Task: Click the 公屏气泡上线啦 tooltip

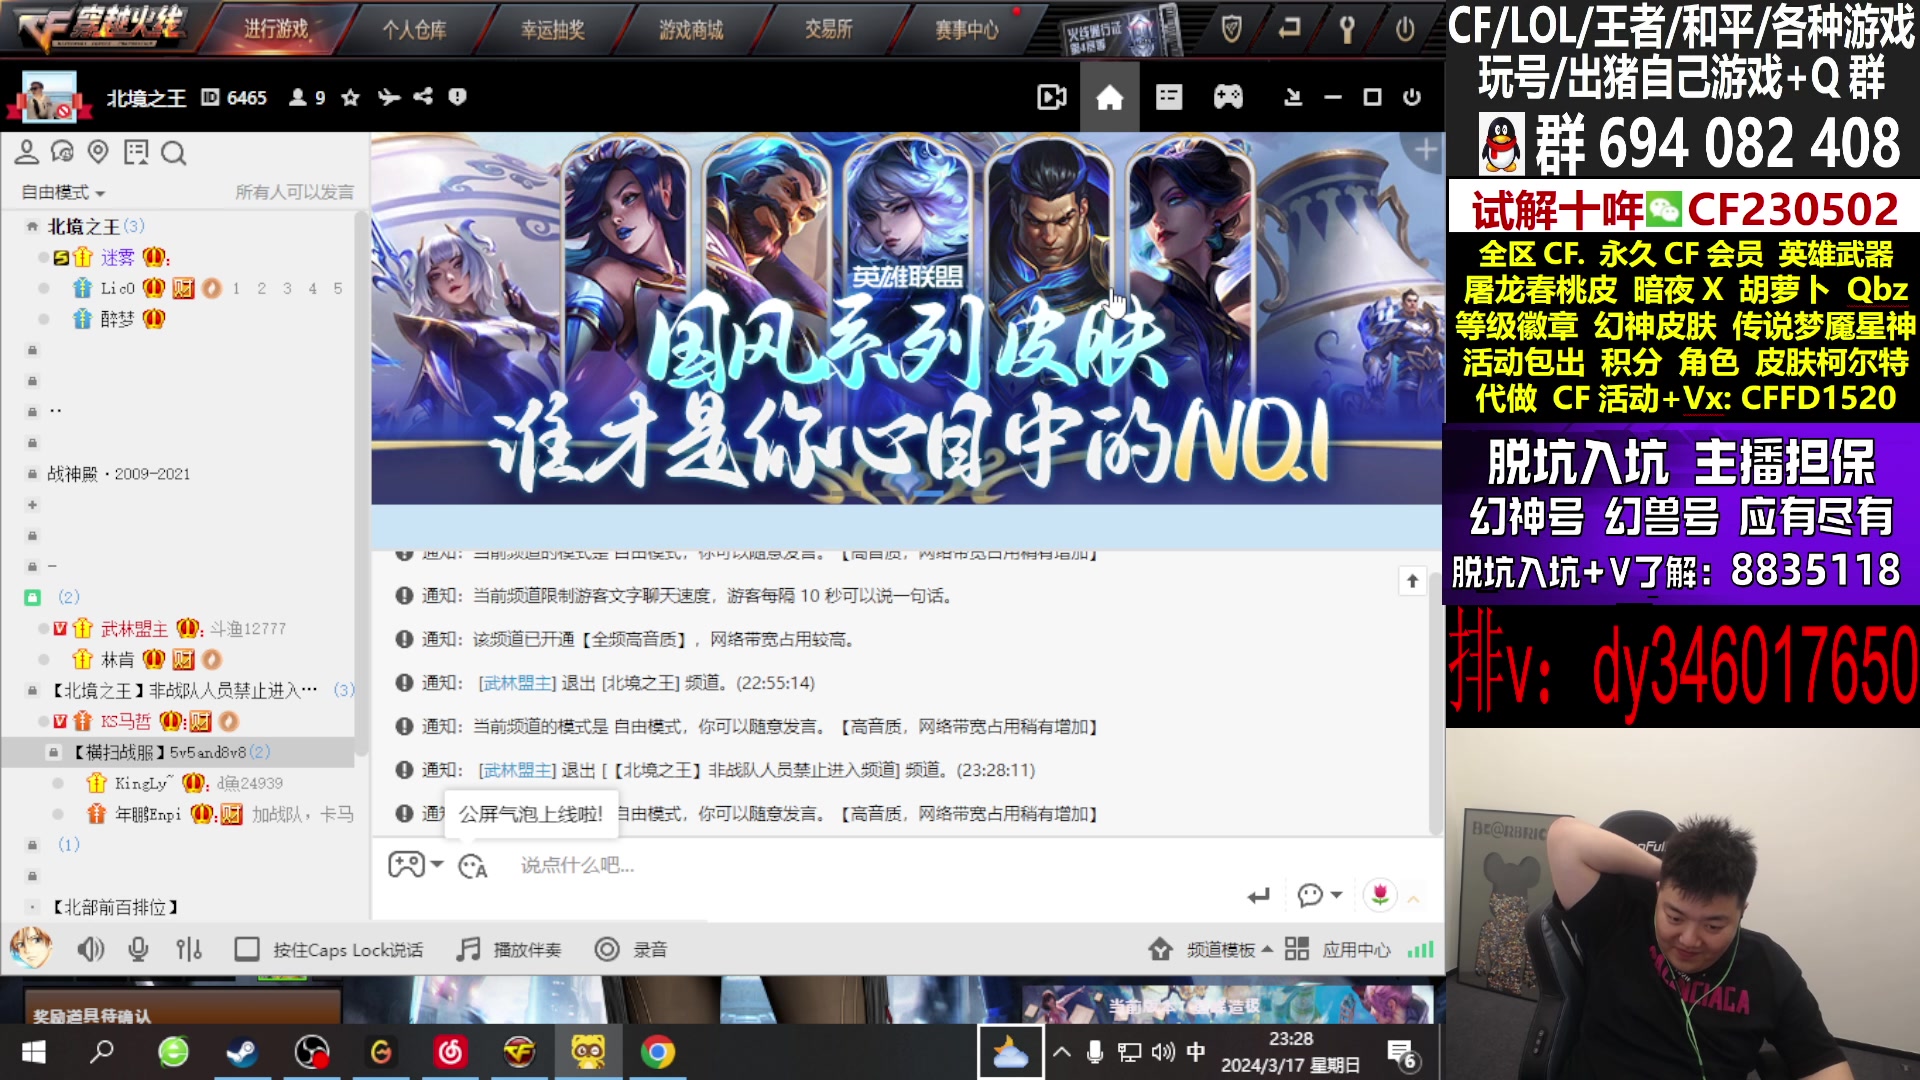Action: [x=530, y=814]
